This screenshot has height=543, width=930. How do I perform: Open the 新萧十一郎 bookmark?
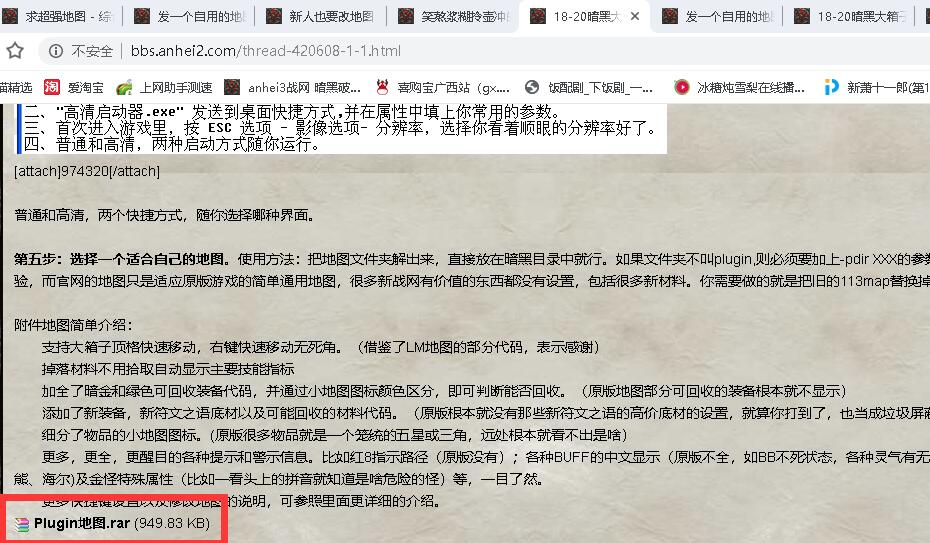[x=877, y=87]
